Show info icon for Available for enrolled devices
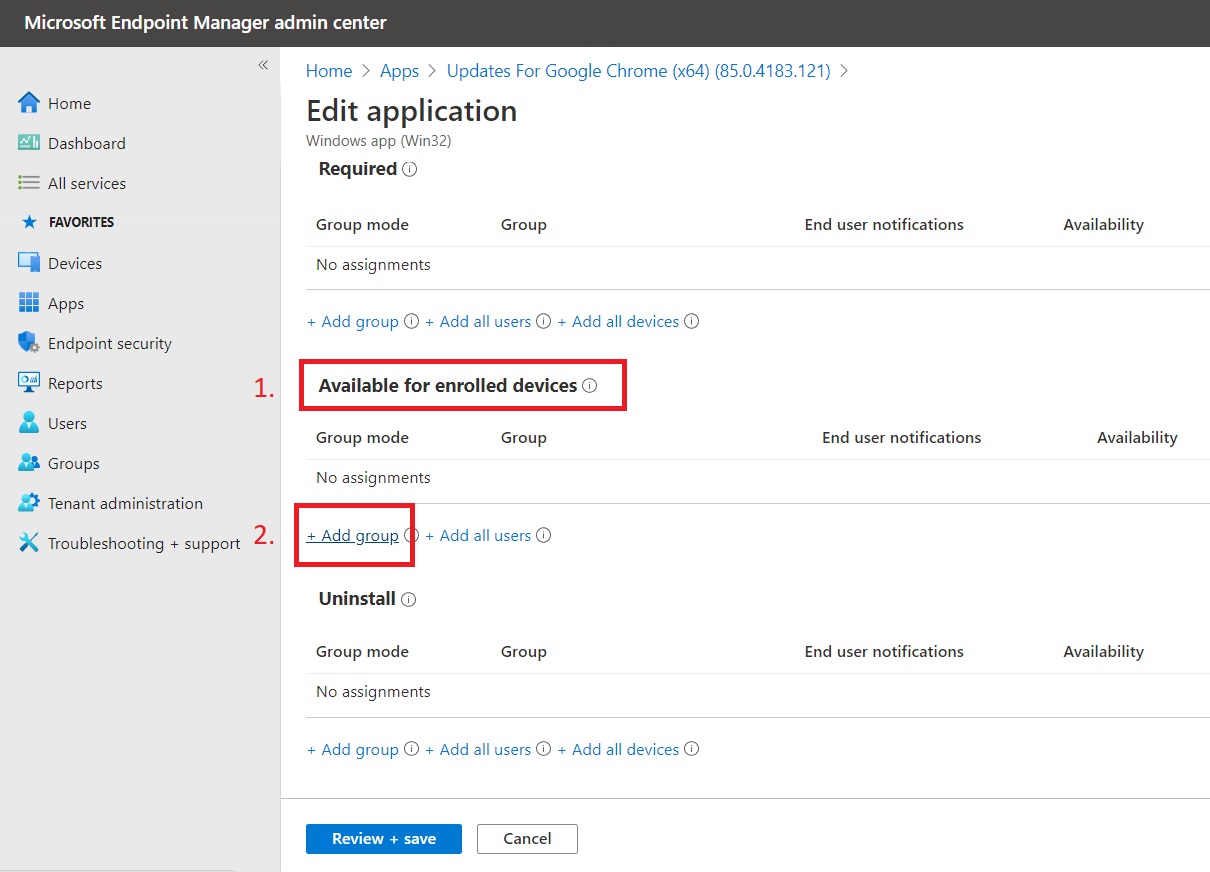Image resolution: width=1210 pixels, height=872 pixels. [590, 386]
